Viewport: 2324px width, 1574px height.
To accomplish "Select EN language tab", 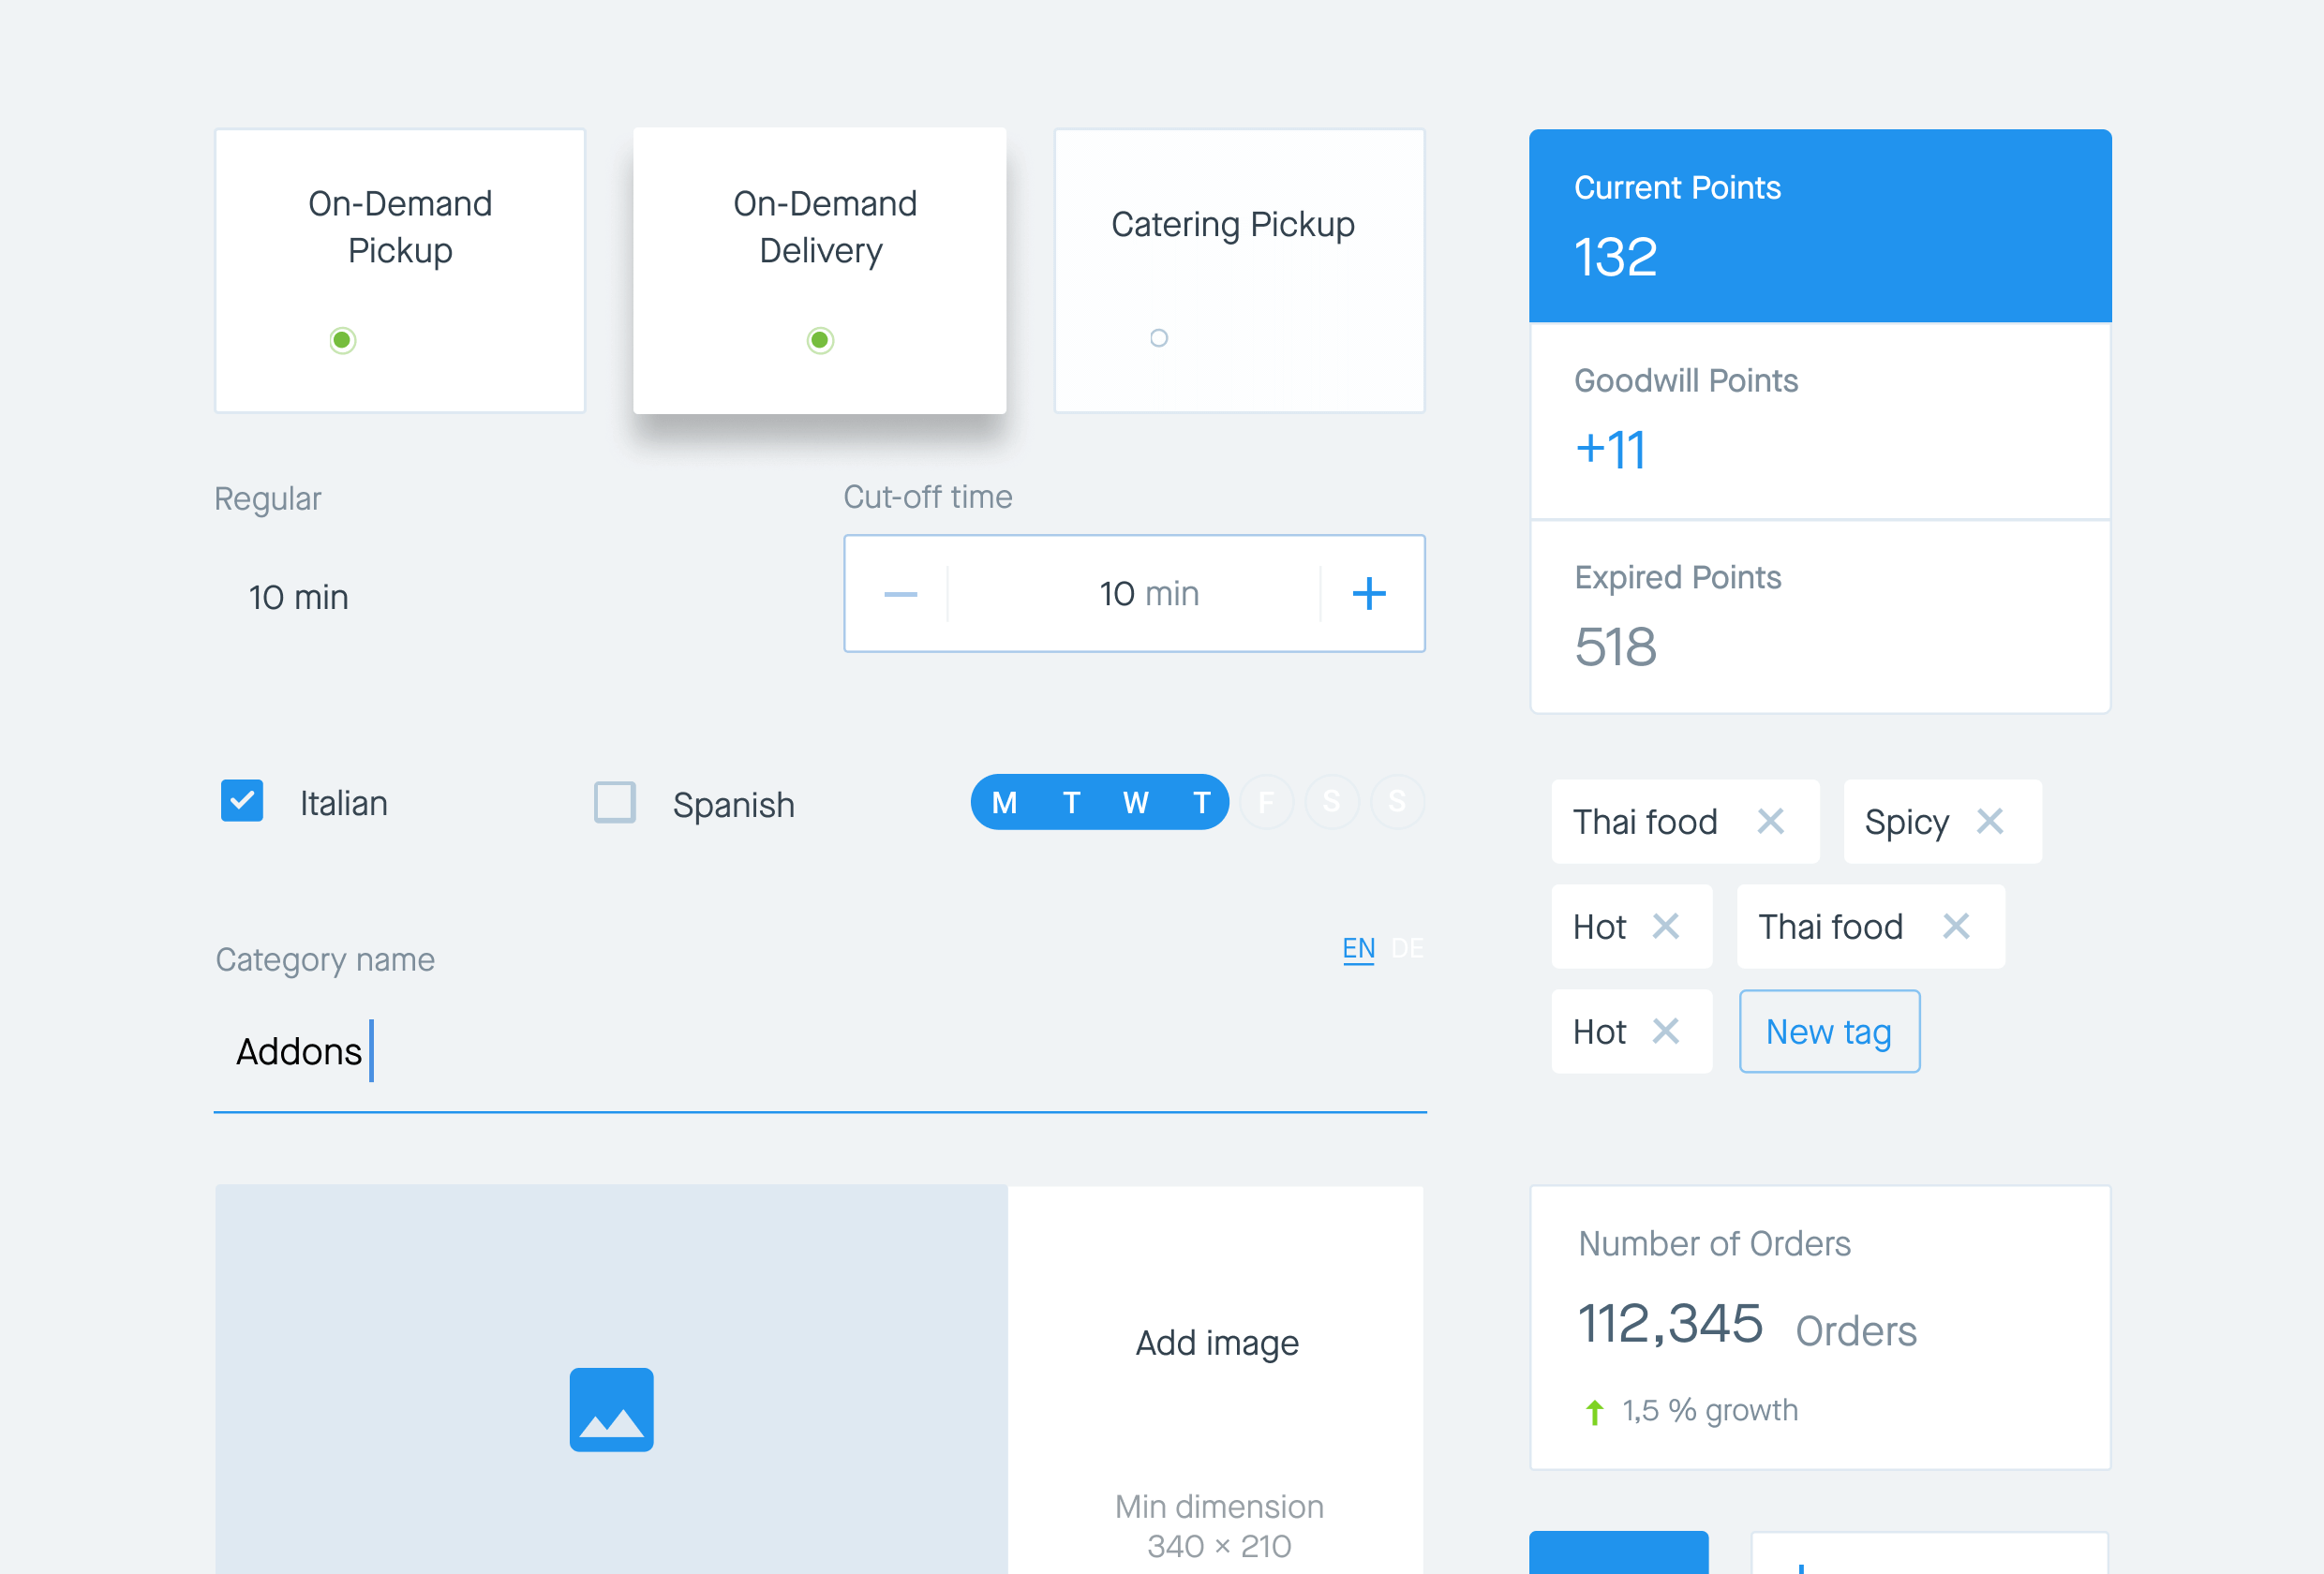I will [1357, 947].
